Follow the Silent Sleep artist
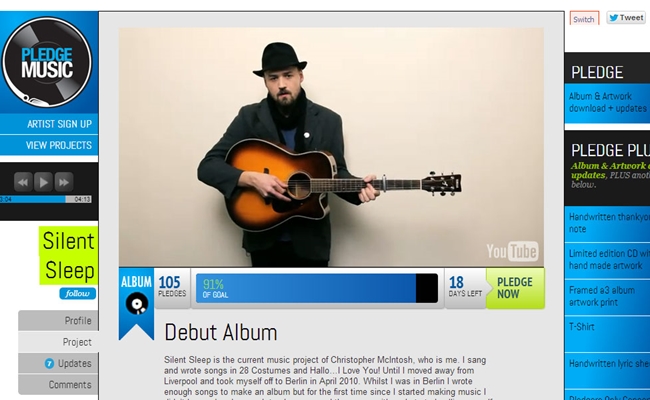The image size is (650, 400). click(78, 293)
